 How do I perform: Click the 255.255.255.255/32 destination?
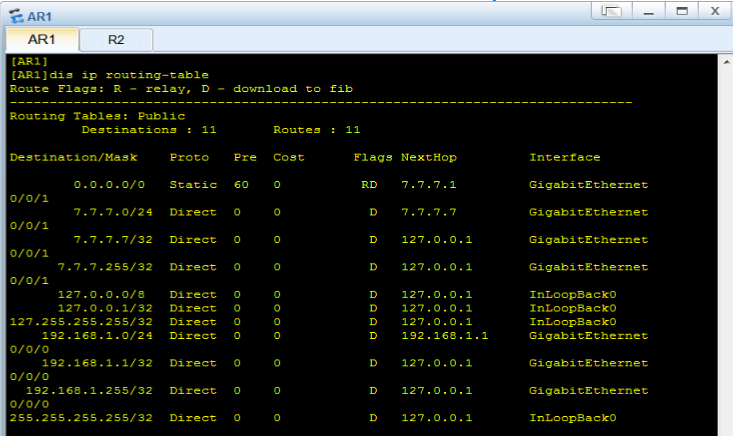tap(81, 418)
